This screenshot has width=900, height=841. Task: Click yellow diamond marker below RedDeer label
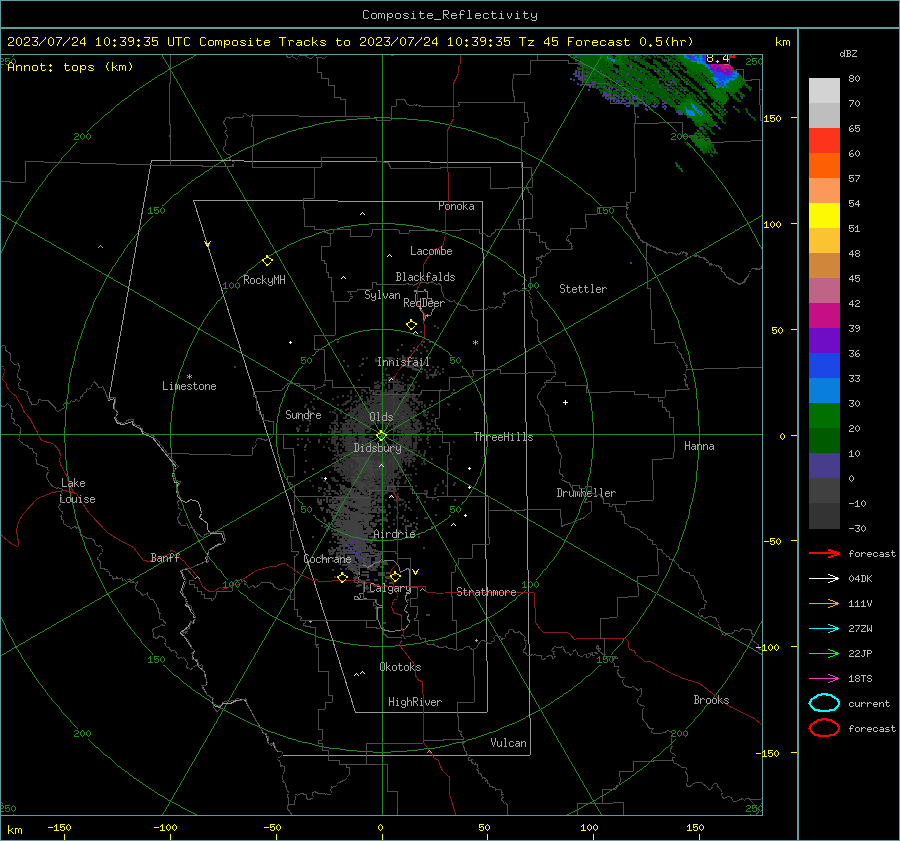point(411,325)
